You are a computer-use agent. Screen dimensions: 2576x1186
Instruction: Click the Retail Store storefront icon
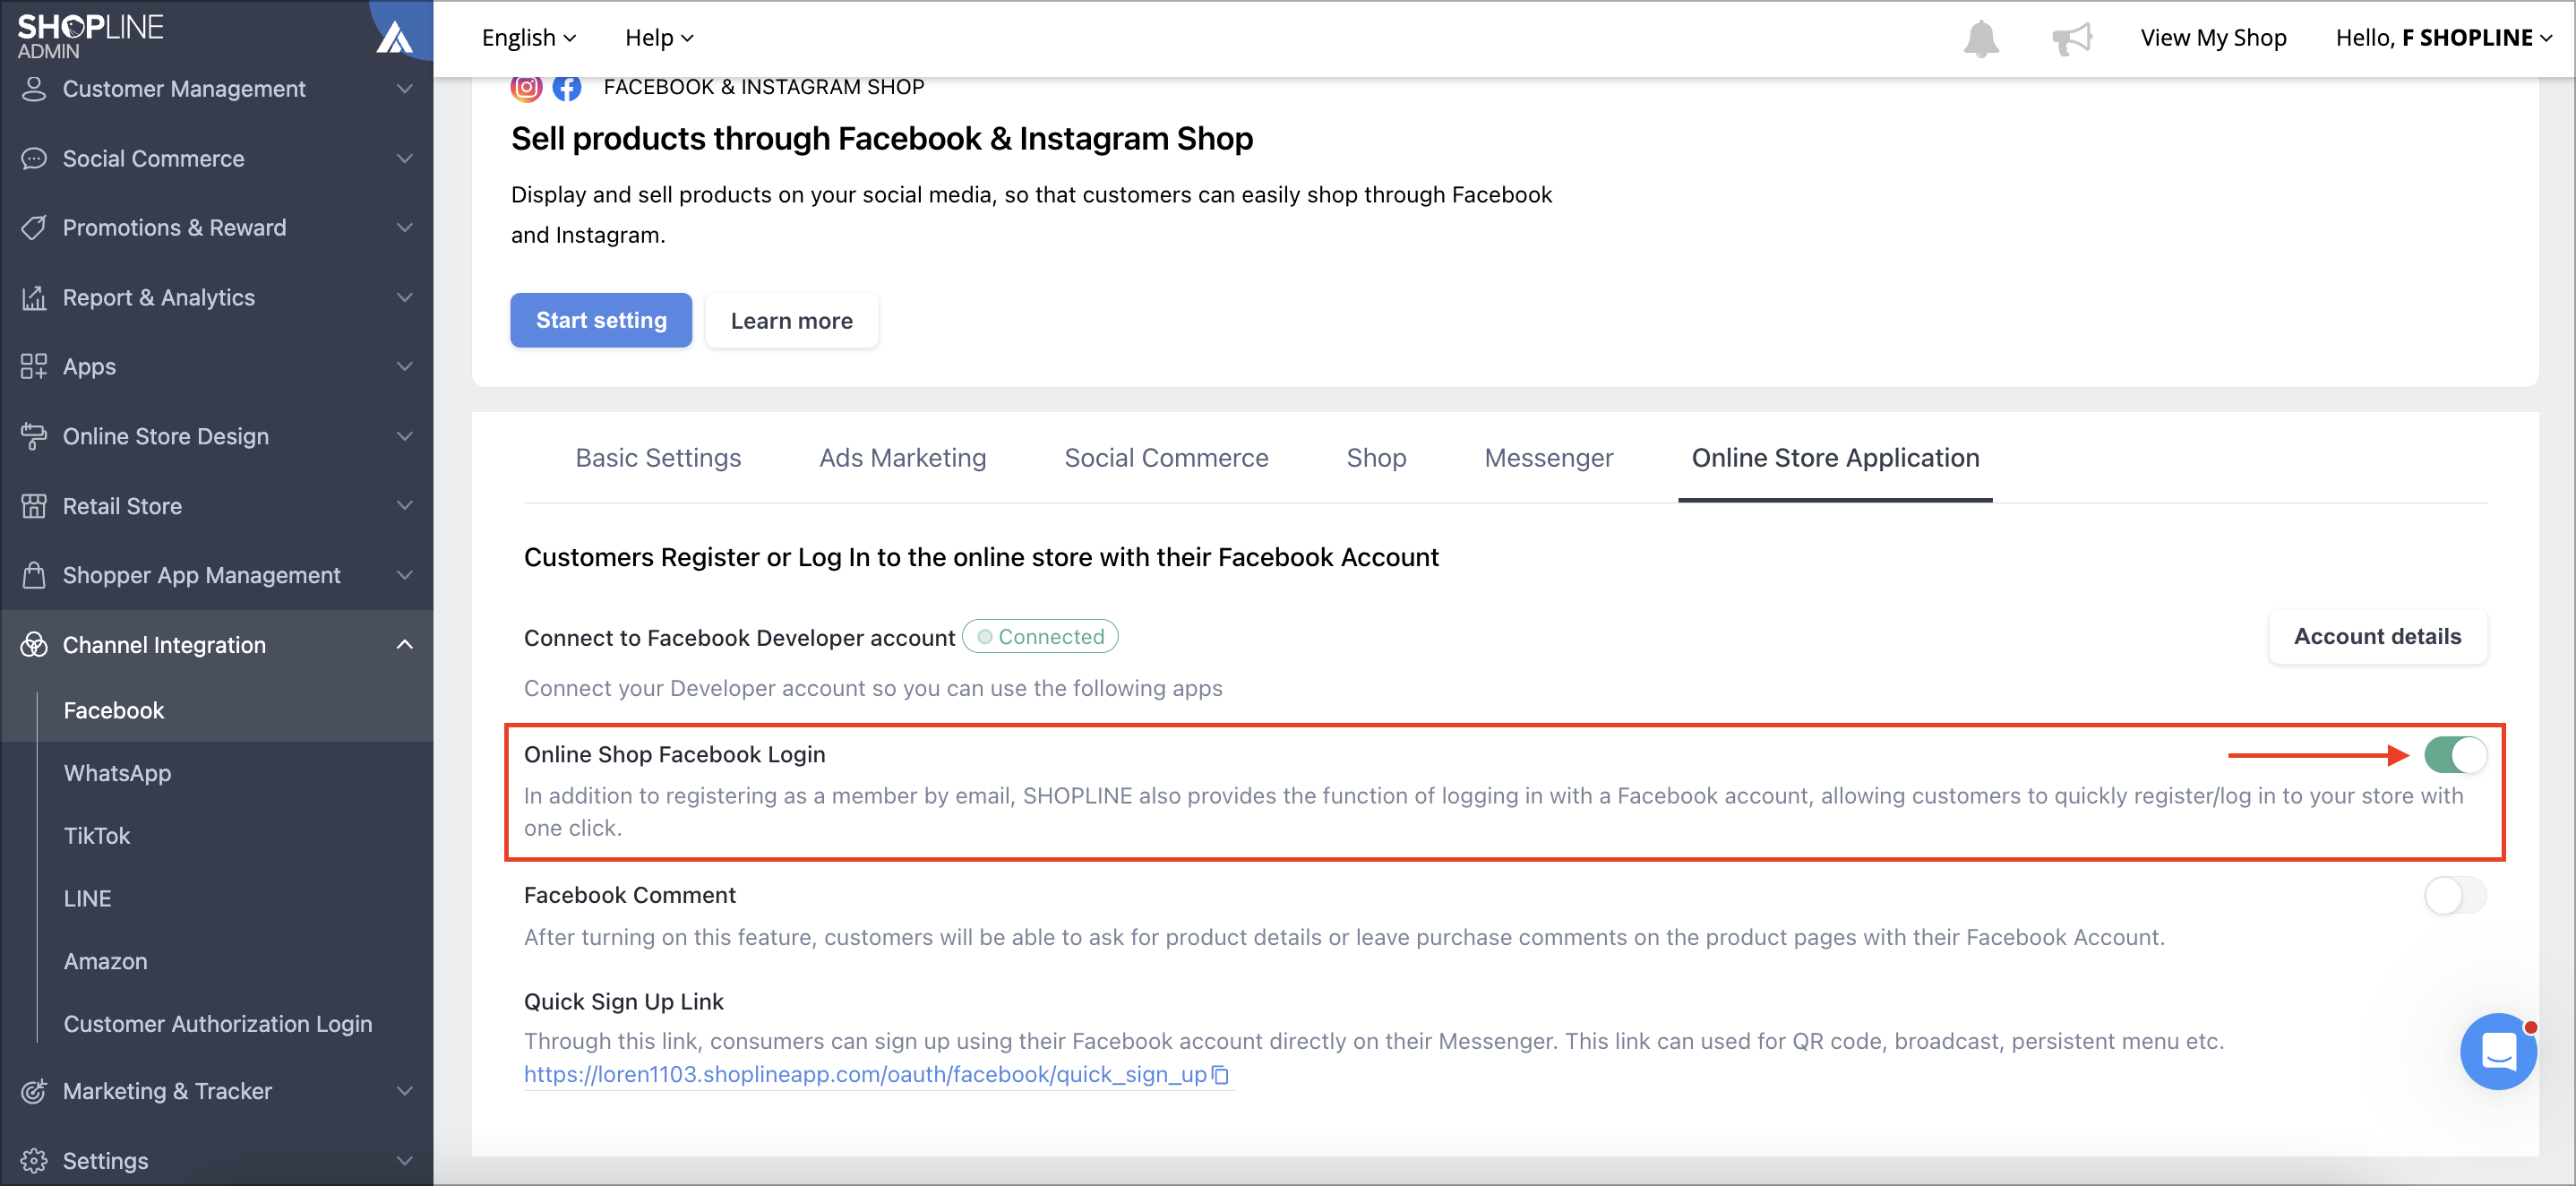pyautogui.click(x=34, y=506)
